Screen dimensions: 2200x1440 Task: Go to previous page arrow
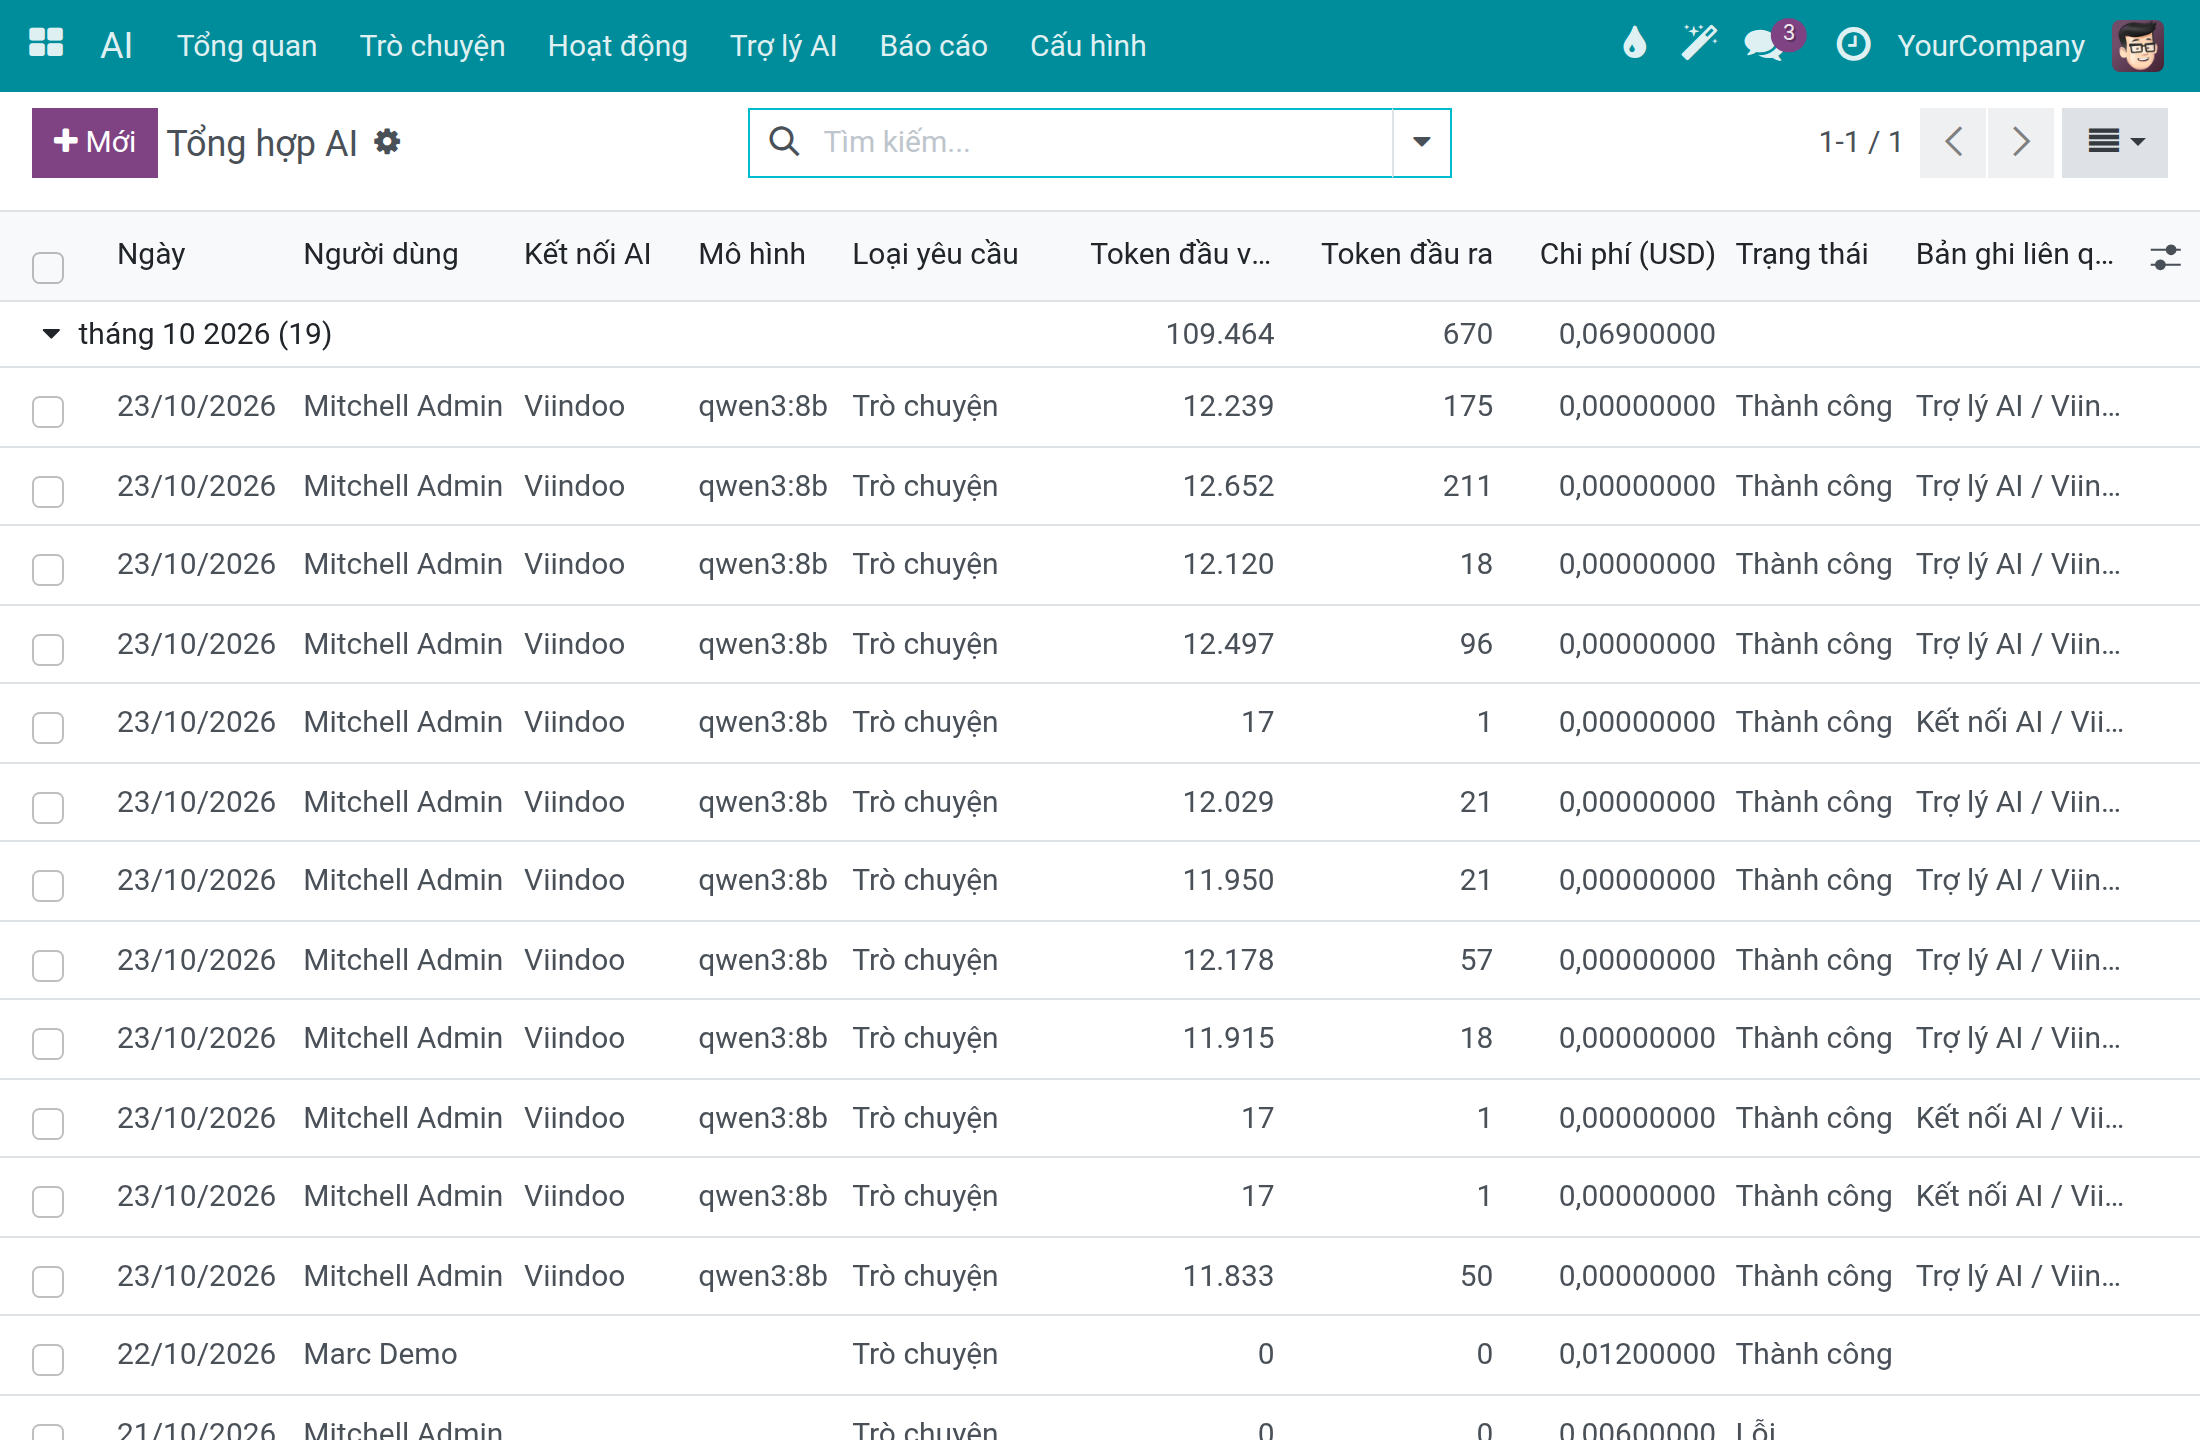1953,142
